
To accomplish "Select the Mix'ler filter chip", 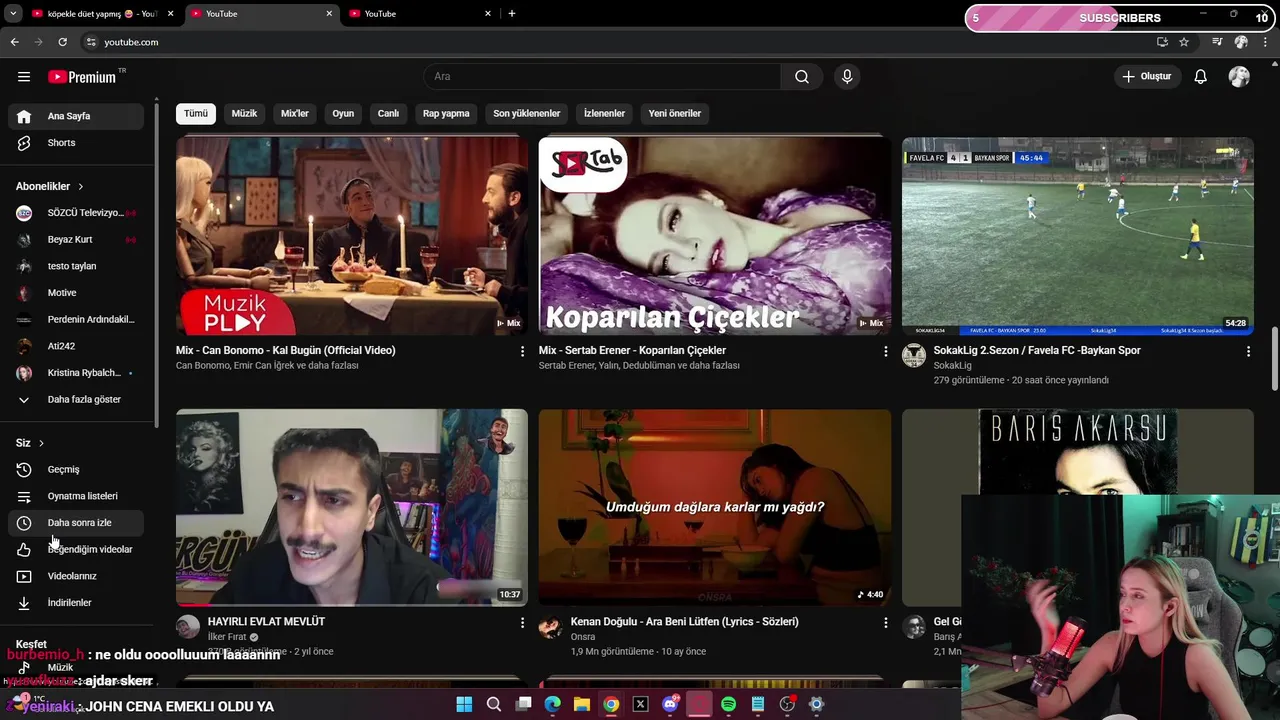I will coord(295,114).
